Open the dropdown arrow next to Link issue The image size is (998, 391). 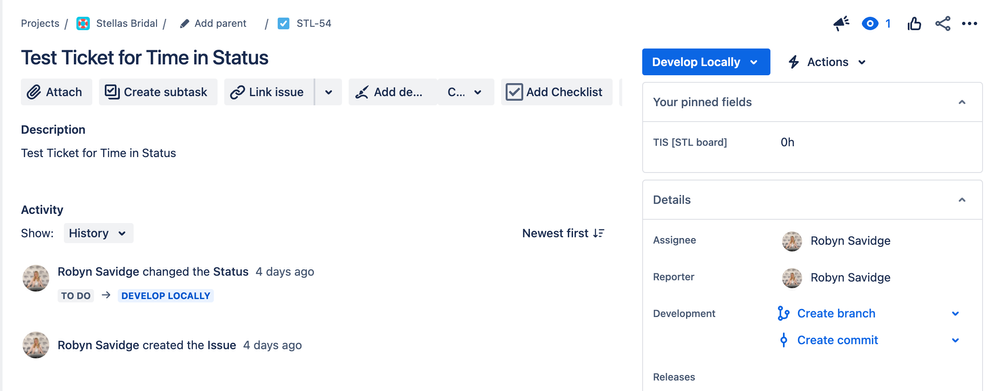pyautogui.click(x=328, y=92)
